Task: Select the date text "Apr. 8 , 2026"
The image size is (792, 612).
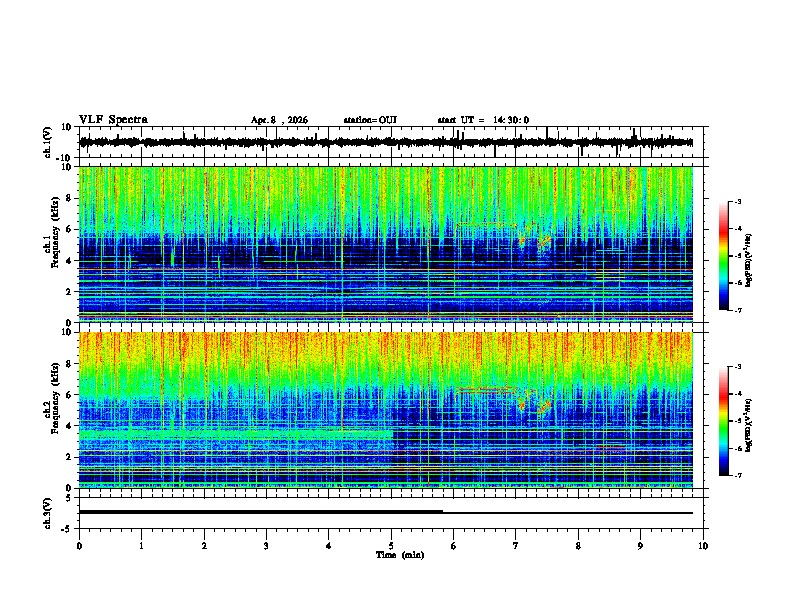Action: (x=279, y=120)
